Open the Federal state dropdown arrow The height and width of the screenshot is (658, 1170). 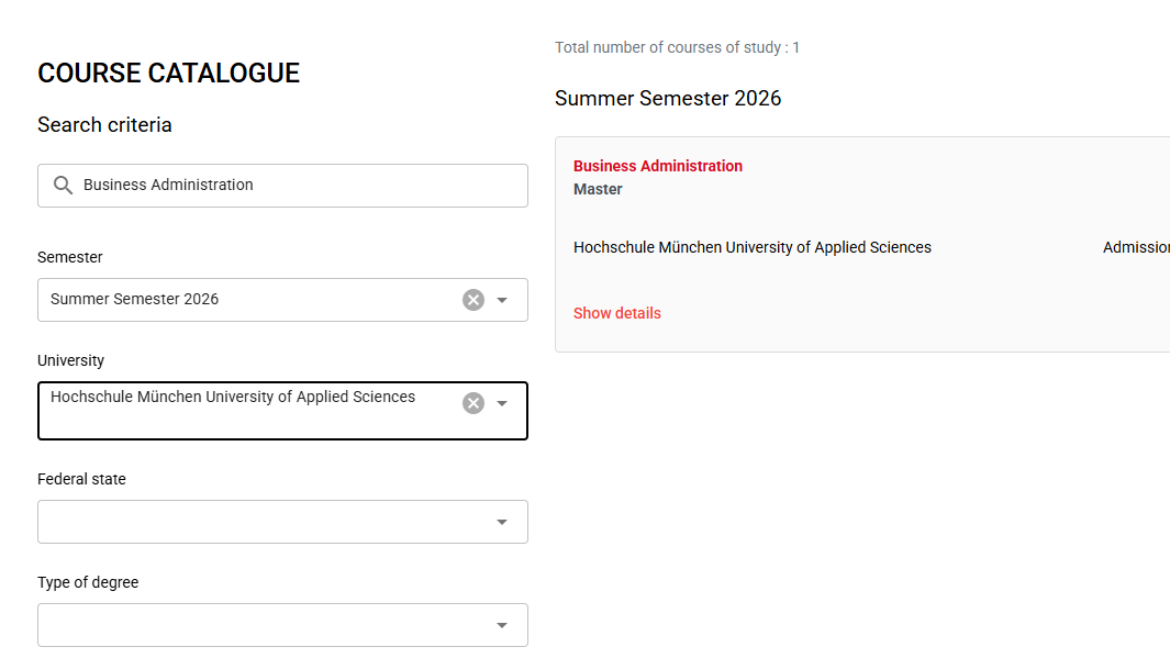(502, 522)
